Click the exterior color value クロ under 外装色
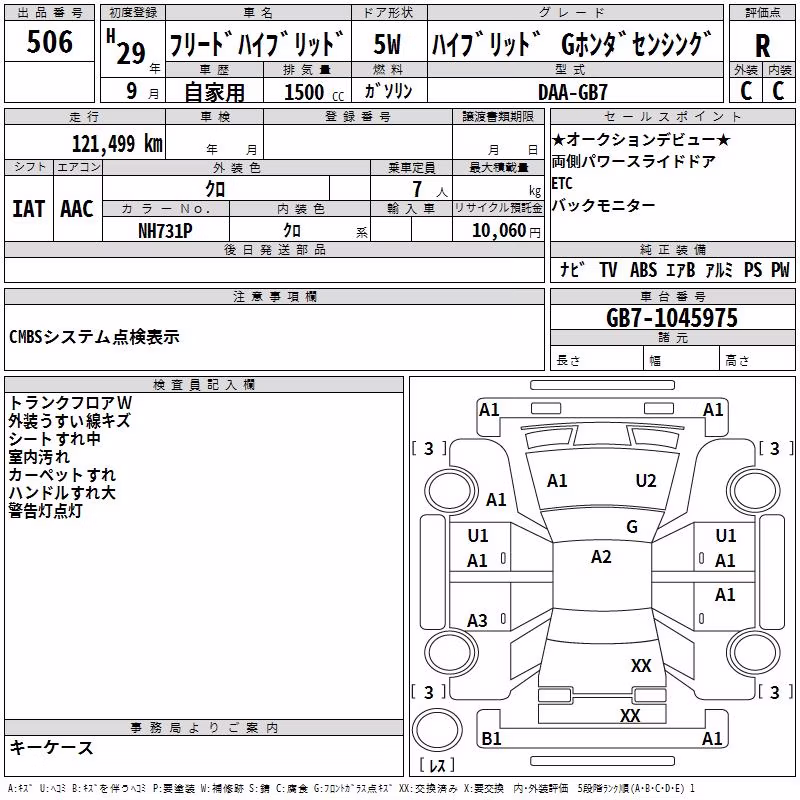 tap(215, 189)
